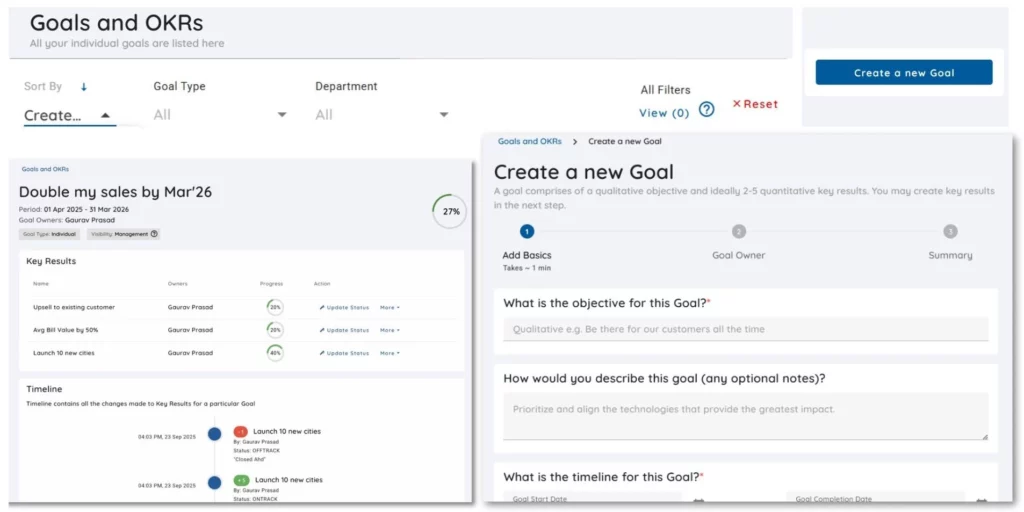Screen dimensions: 1024x512
Task: Click the View (0) filters link
Action: click(x=664, y=113)
